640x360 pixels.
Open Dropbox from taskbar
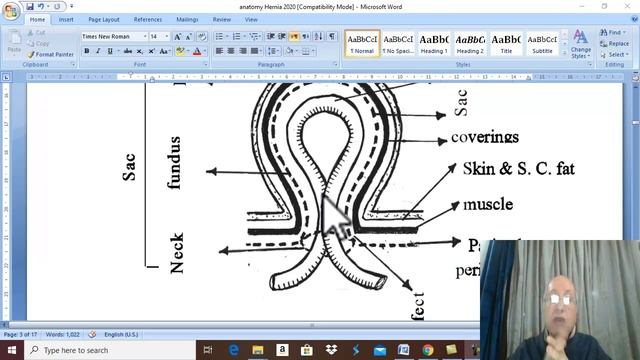331,350
